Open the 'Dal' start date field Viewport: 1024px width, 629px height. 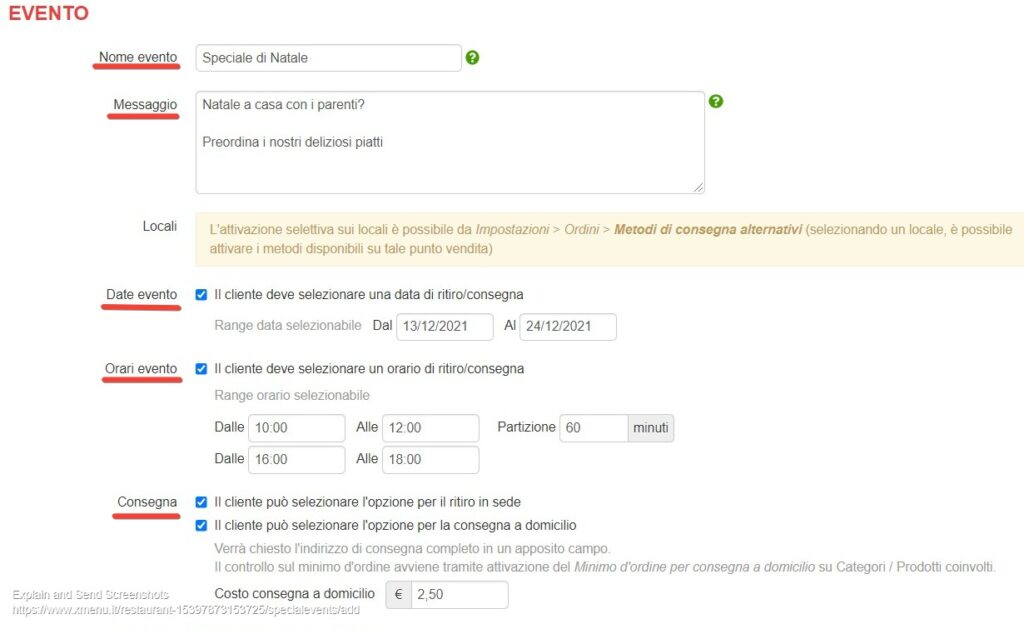[x=445, y=327]
